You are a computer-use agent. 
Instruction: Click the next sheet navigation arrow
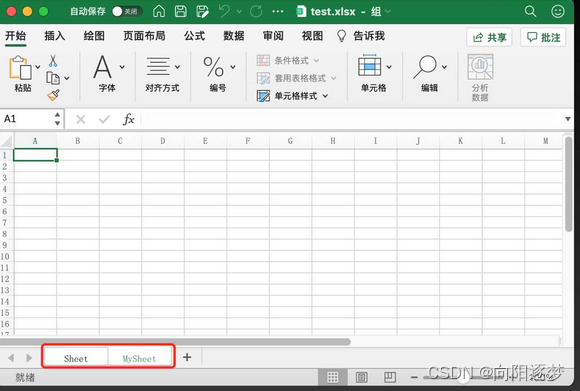[29, 358]
